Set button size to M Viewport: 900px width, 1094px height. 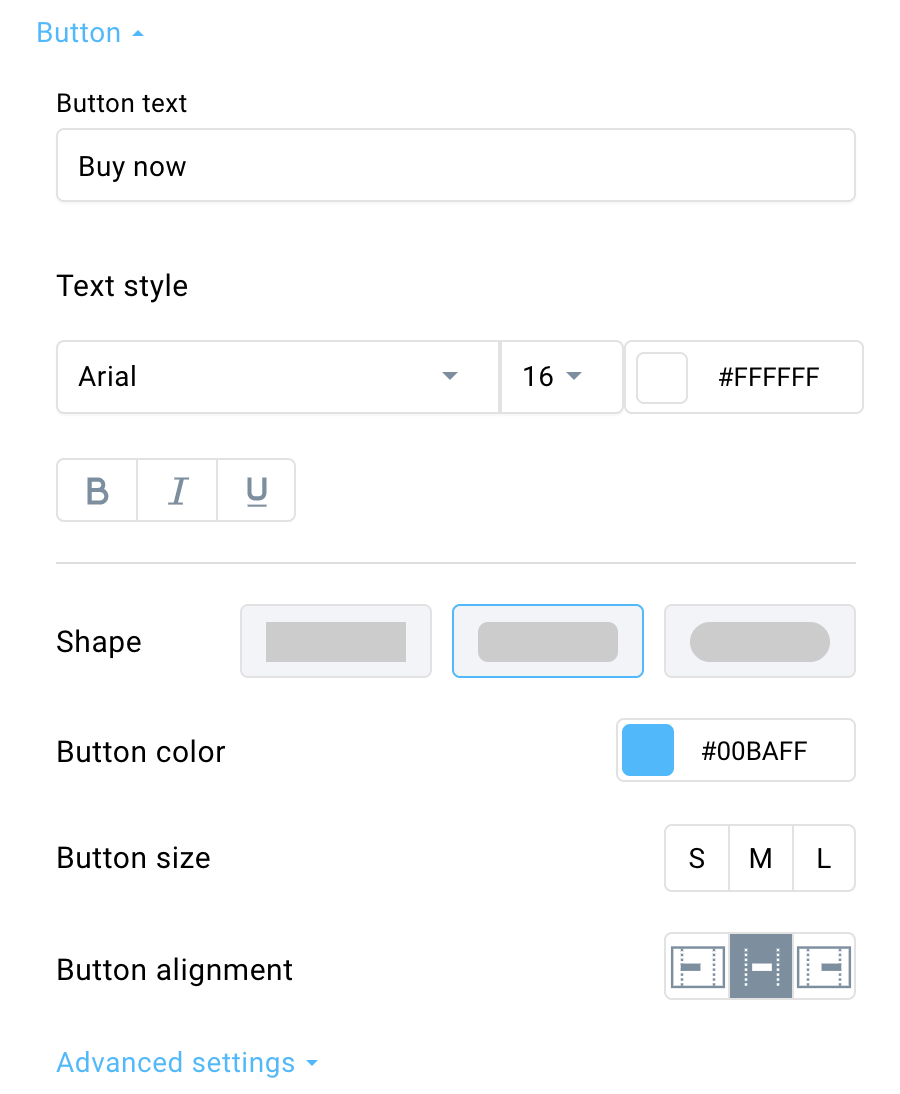tap(760, 858)
